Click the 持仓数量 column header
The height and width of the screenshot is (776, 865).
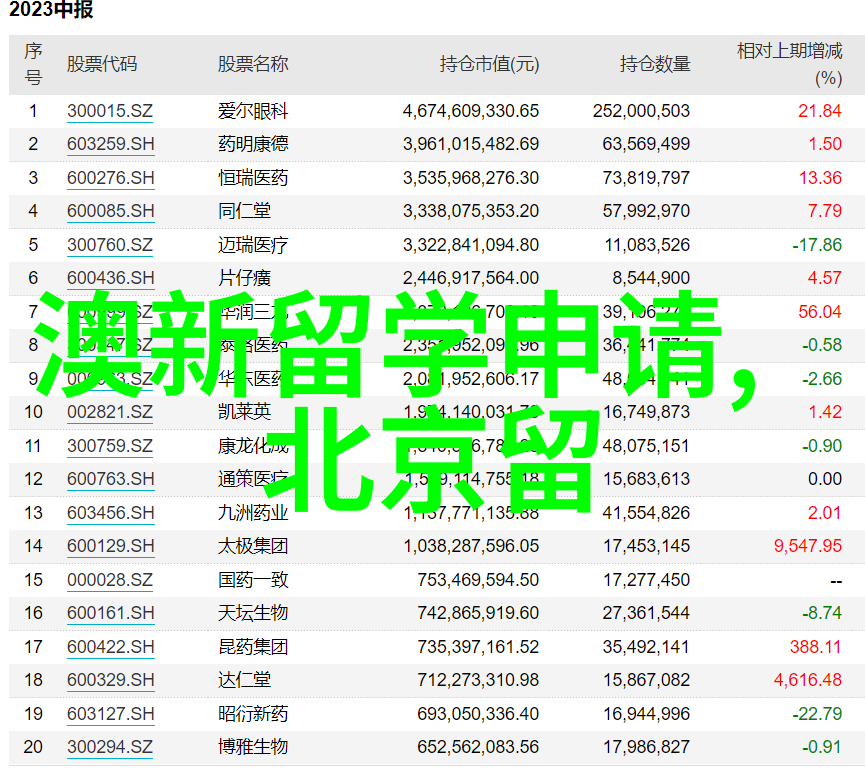click(655, 64)
